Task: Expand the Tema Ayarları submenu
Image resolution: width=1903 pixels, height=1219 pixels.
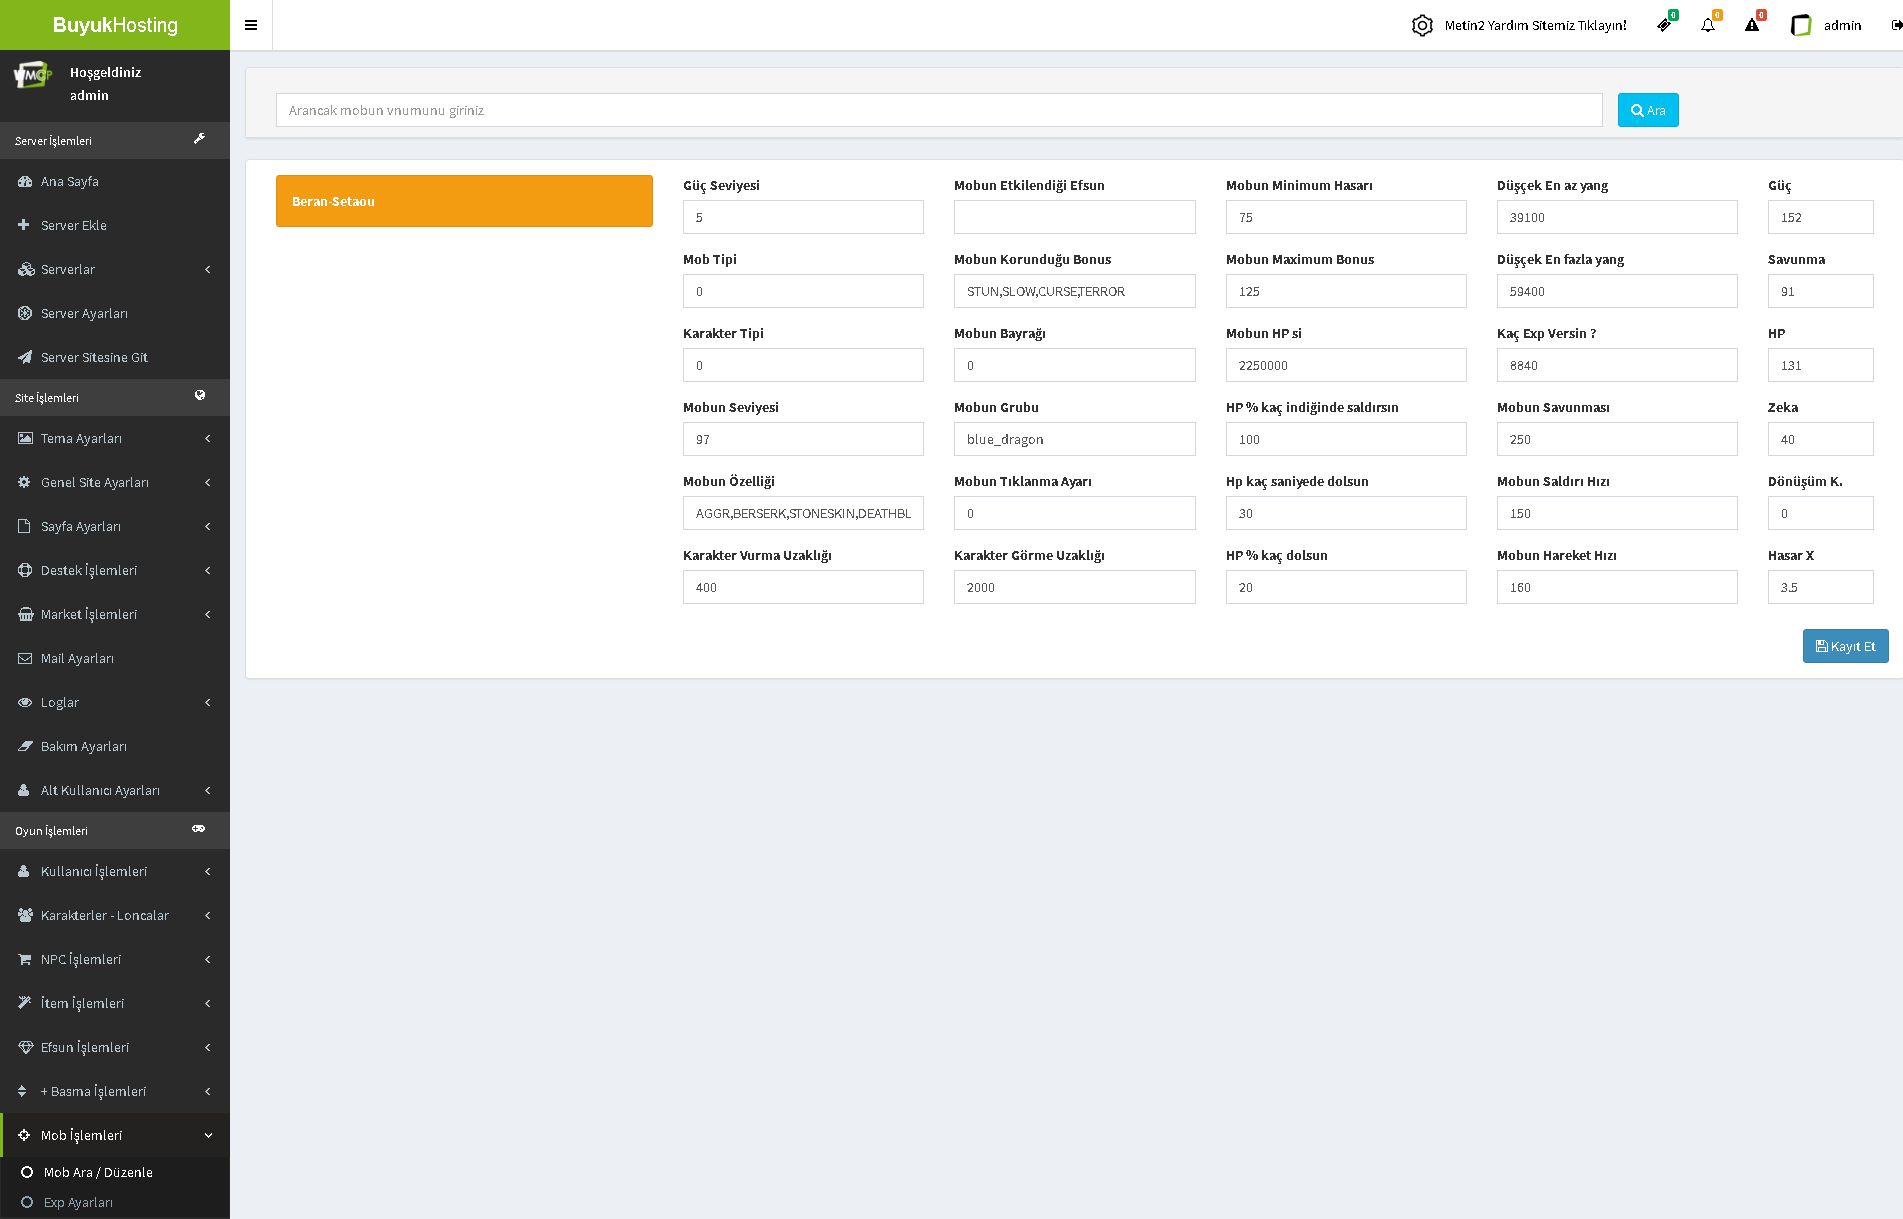Action: (x=114, y=438)
